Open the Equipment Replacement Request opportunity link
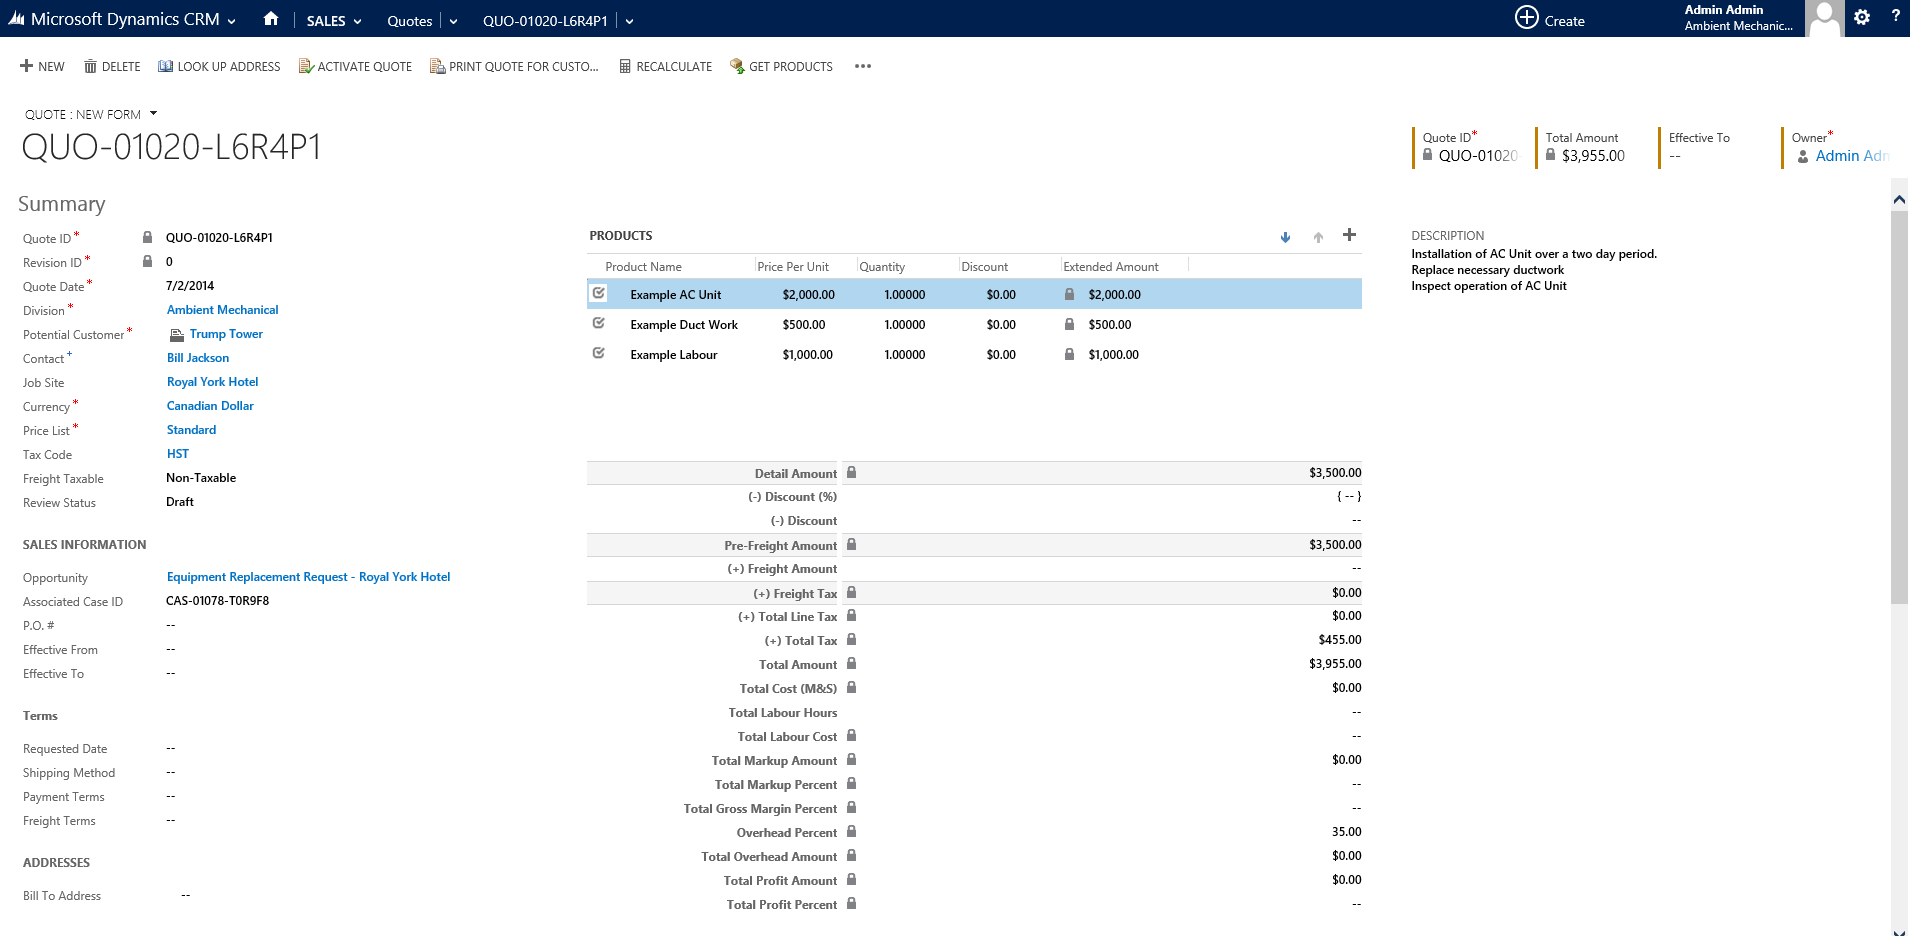This screenshot has width=1910, height=936. pyautogui.click(x=308, y=577)
